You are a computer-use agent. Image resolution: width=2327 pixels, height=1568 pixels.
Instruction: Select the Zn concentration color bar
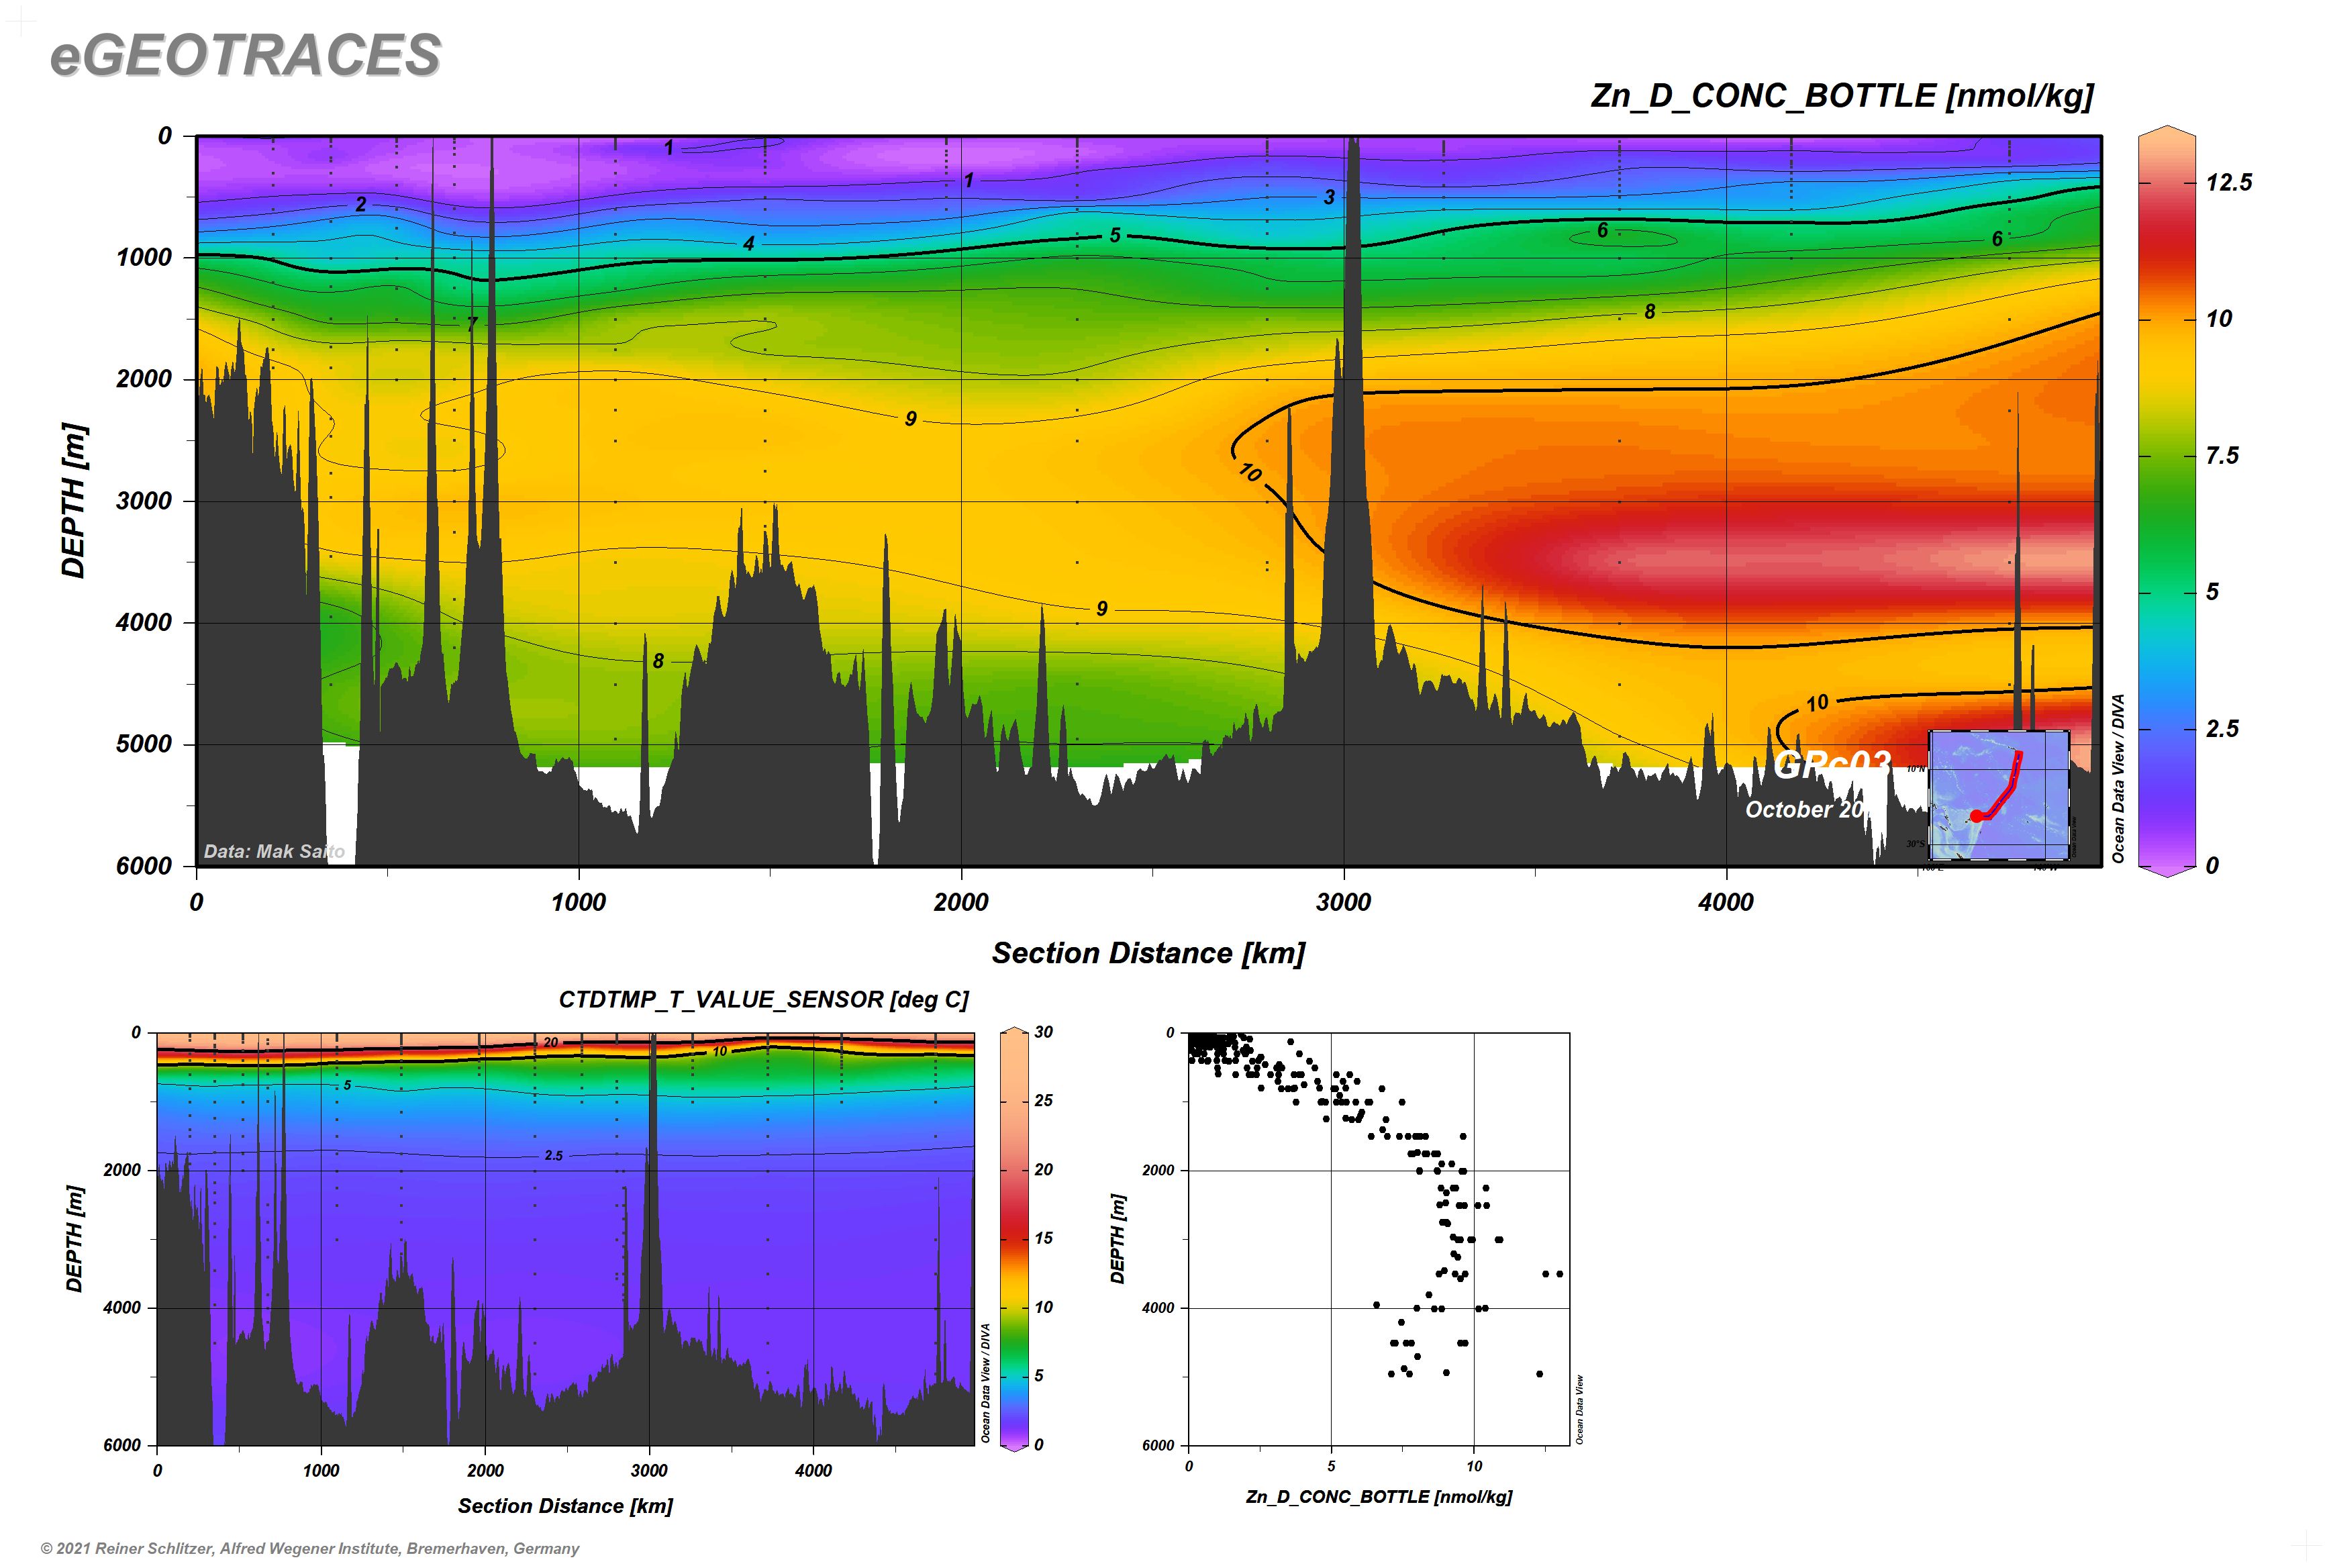click(2166, 500)
